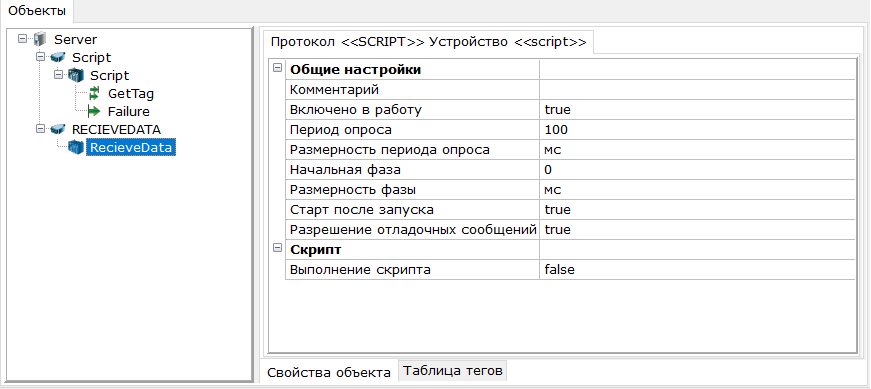Click the Период опроса property name
The width and height of the screenshot is (871, 389).
(341, 129)
